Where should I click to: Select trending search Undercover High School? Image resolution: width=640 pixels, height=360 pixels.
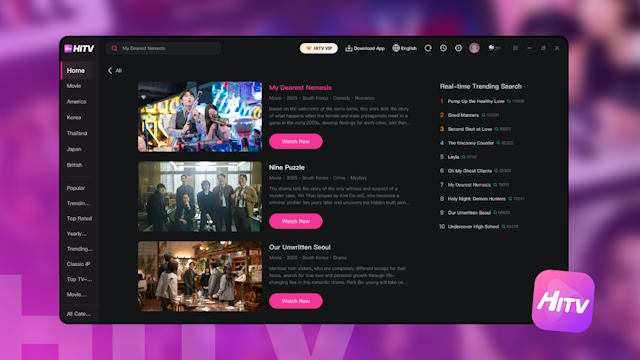[x=473, y=227]
